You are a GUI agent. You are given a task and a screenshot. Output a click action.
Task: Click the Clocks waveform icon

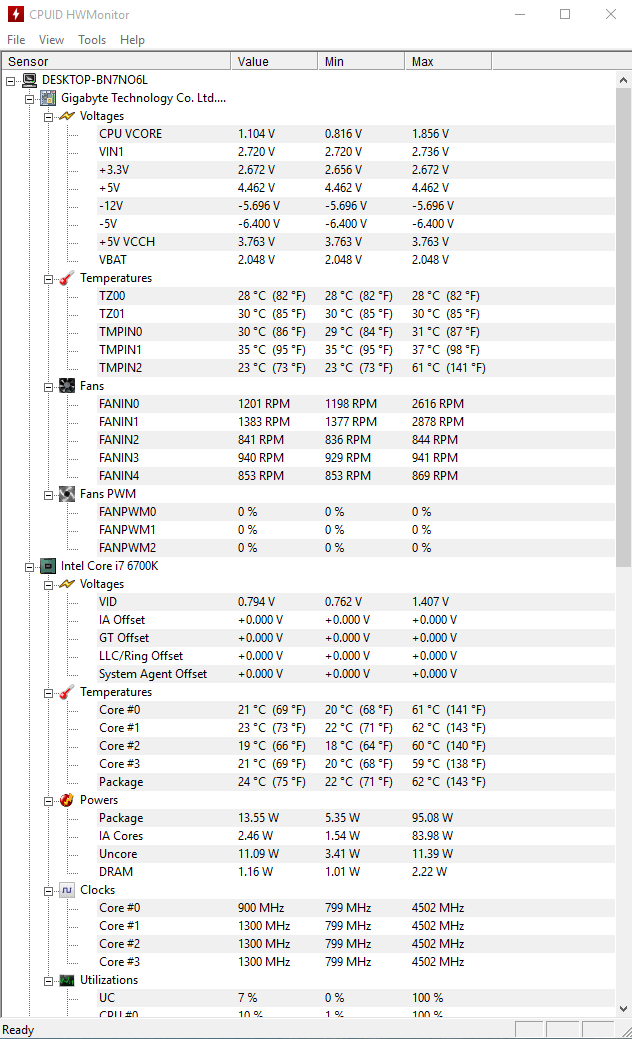(67, 890)
